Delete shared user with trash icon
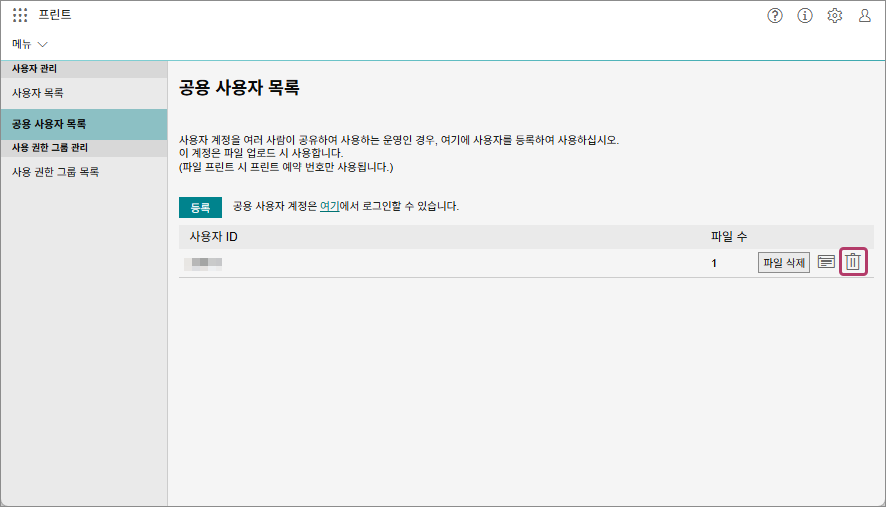 tap(853, 262)
